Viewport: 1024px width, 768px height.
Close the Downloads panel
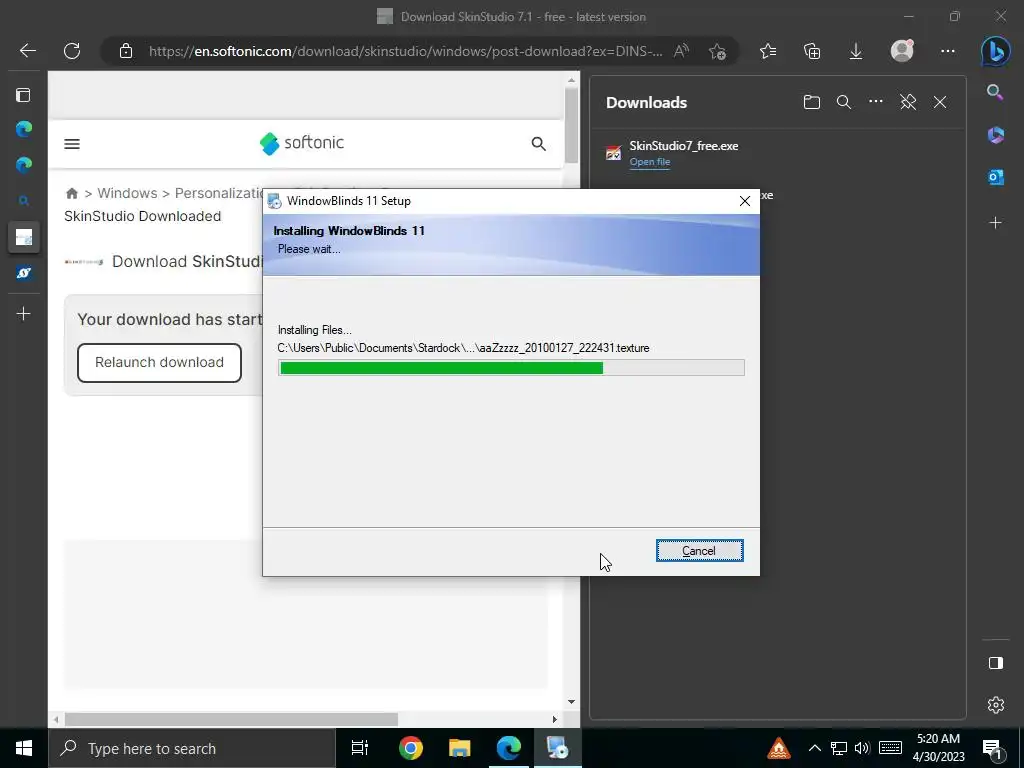coord(940,102)
